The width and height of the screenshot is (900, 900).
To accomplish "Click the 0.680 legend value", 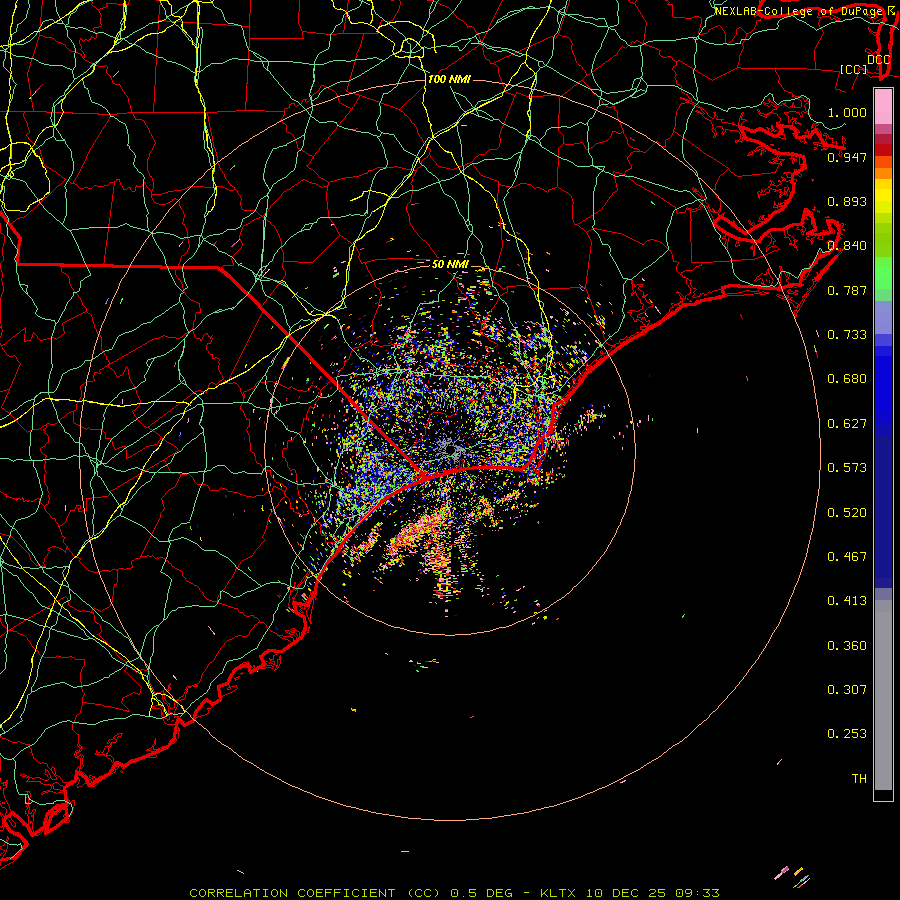I will (x=847, y=379).
